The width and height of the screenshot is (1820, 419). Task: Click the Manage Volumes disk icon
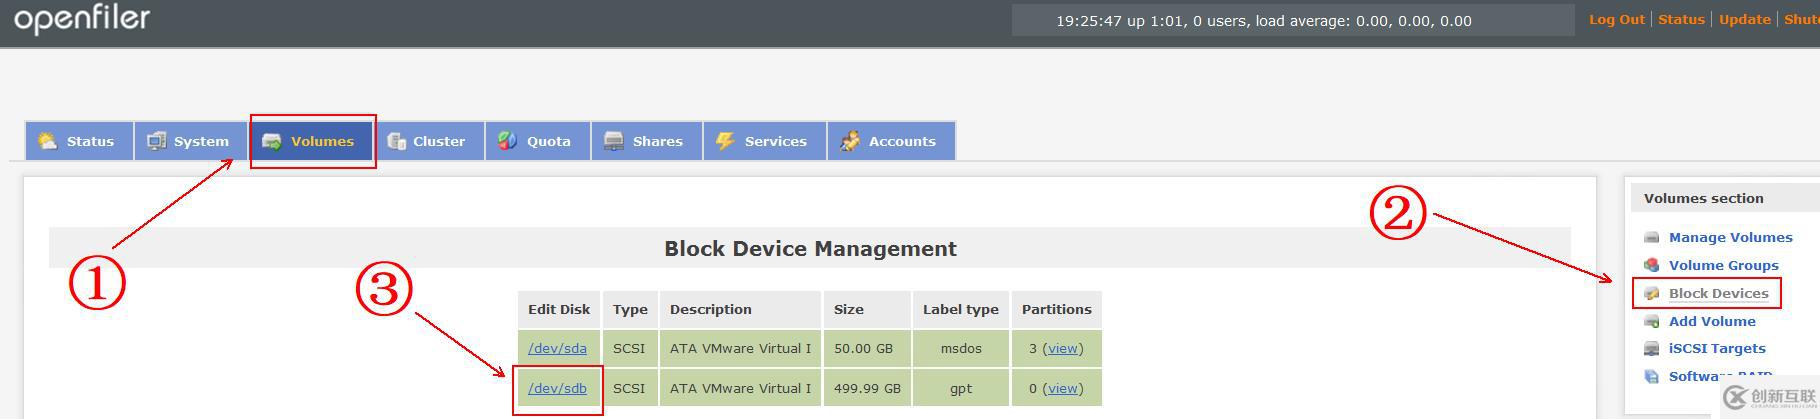1652,238
